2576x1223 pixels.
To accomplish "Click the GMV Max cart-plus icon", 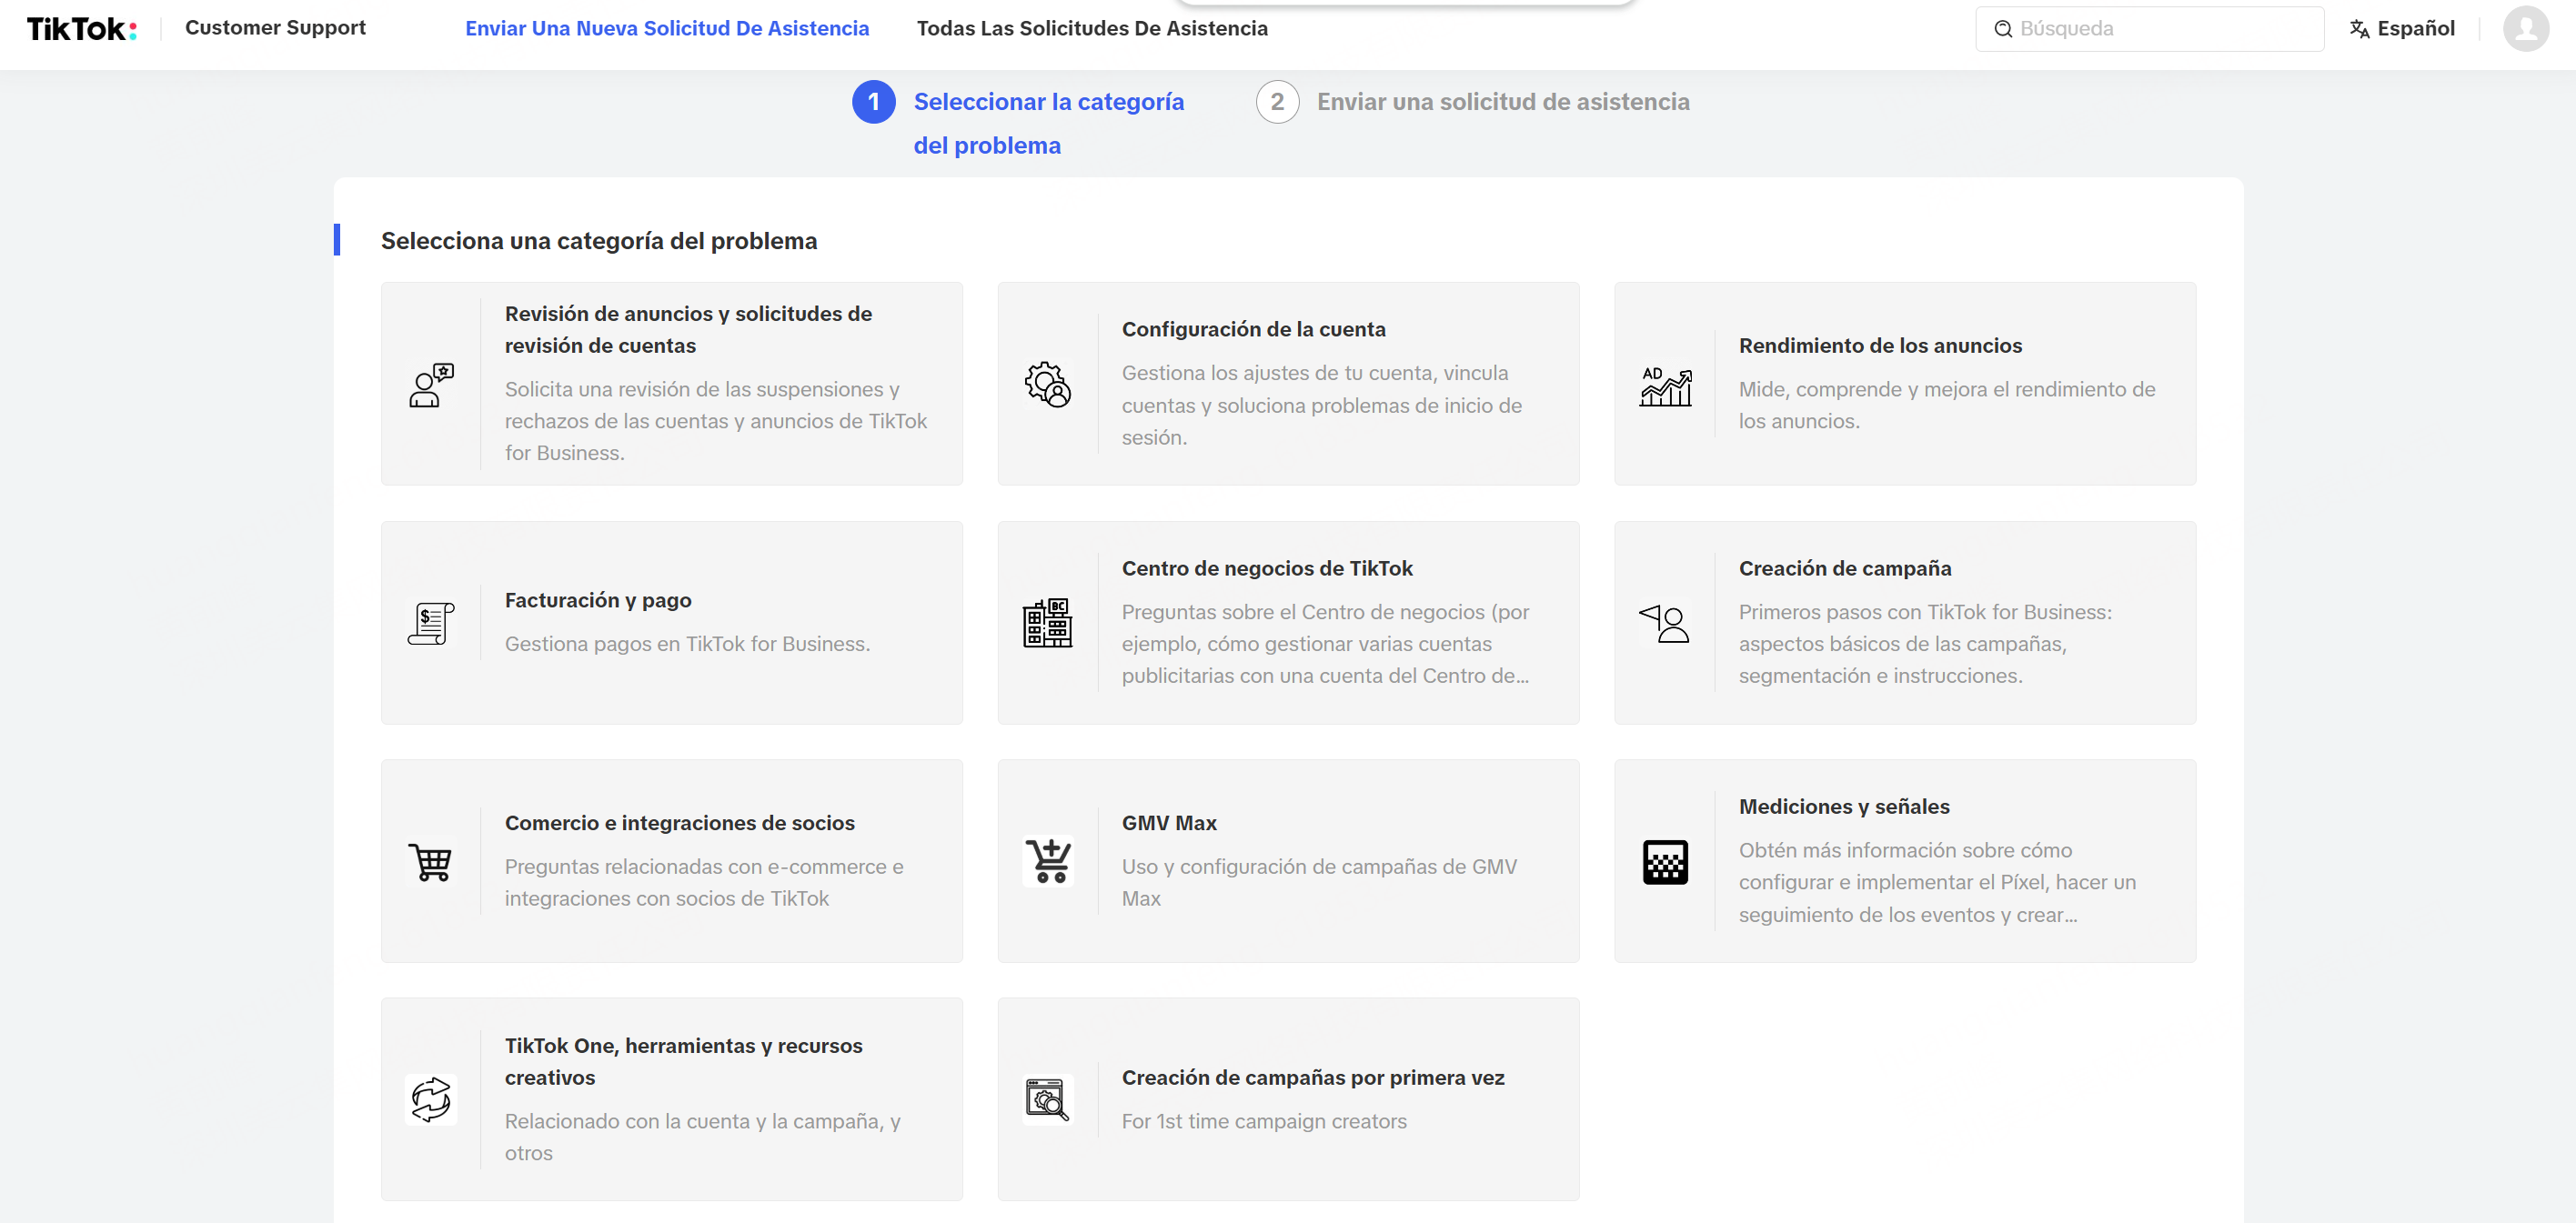I will point(1047,862).
